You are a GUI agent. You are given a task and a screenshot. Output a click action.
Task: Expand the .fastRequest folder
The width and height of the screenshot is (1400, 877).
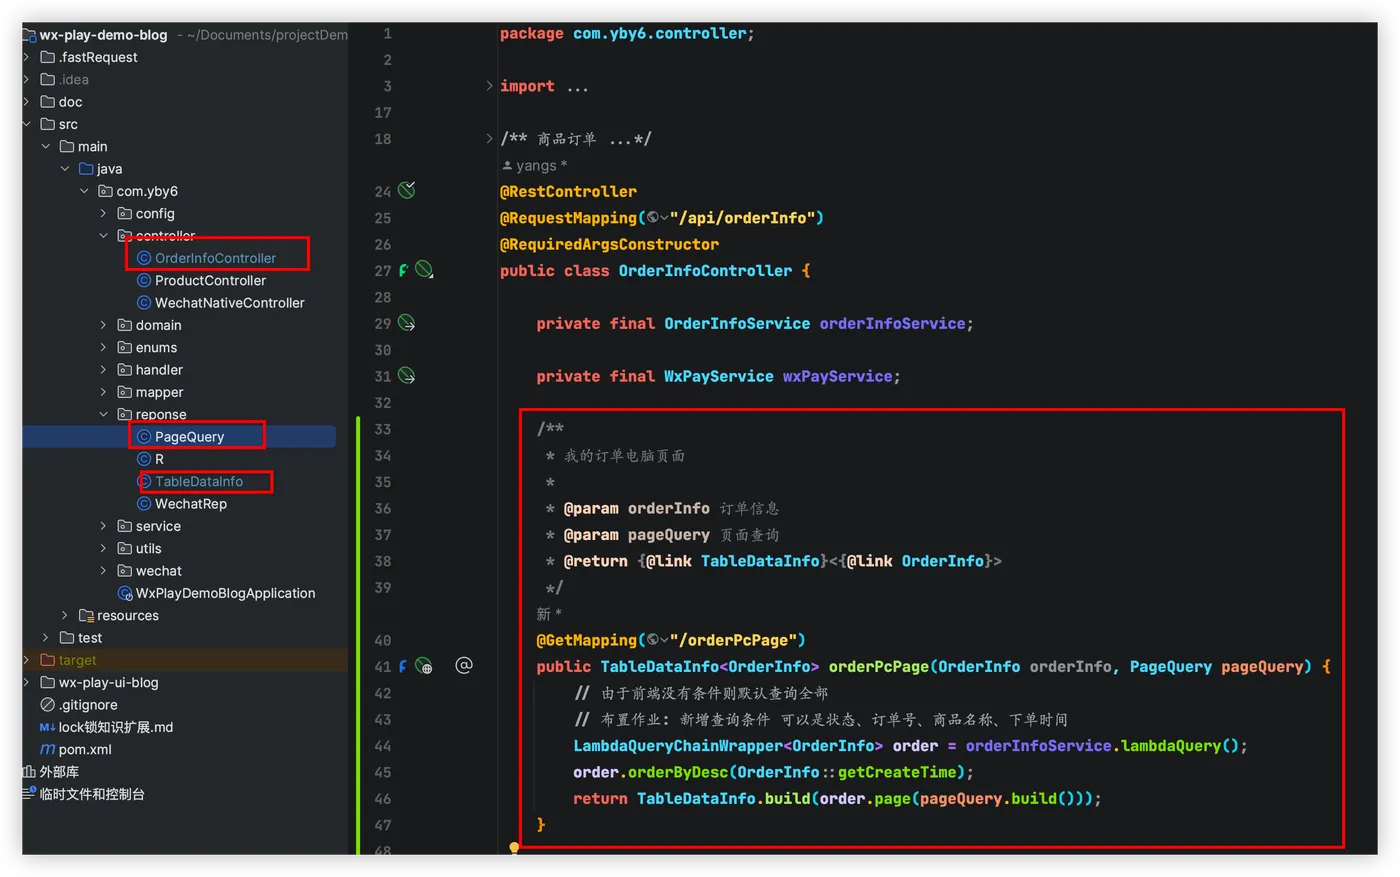pos(27,57)
